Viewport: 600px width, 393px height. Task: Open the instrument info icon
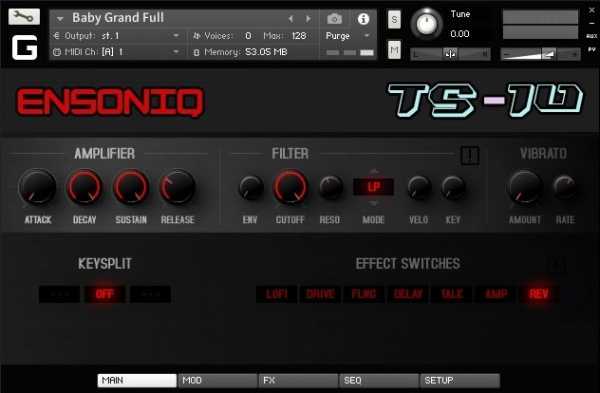pos(363,18)
